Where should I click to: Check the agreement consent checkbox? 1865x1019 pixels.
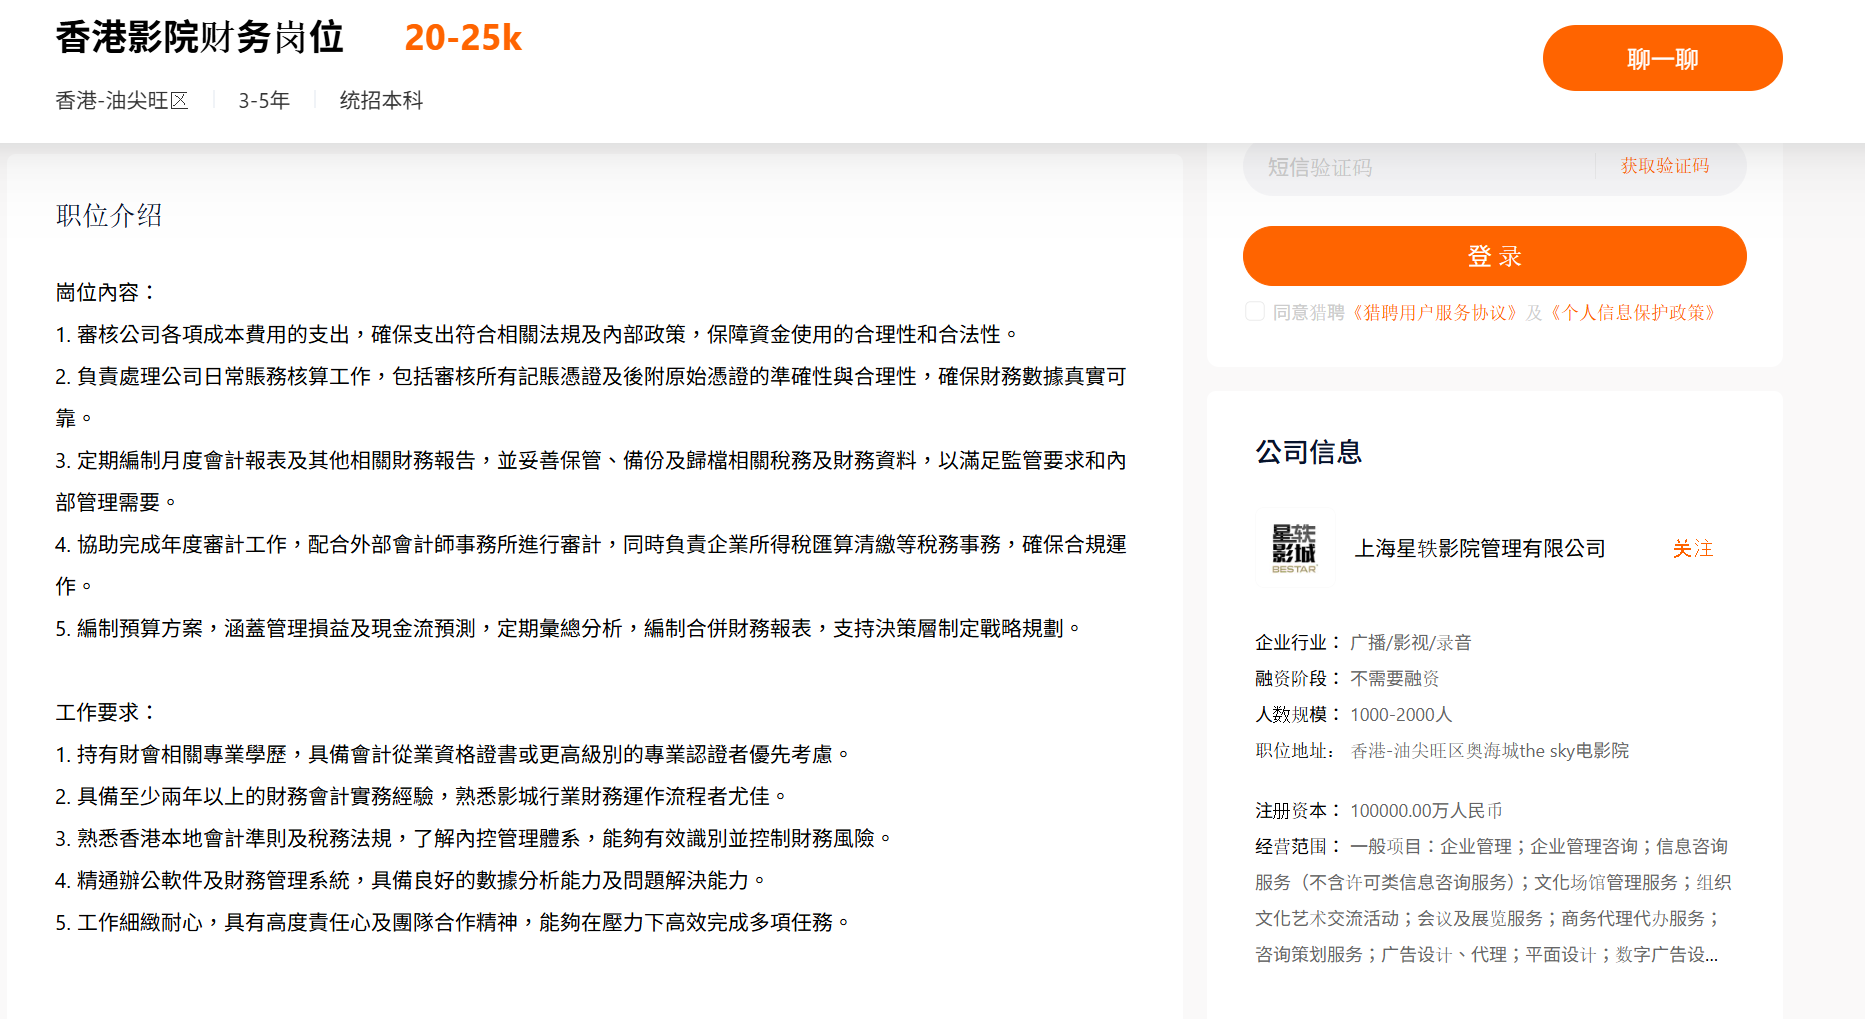click(x=1254, y=311)
